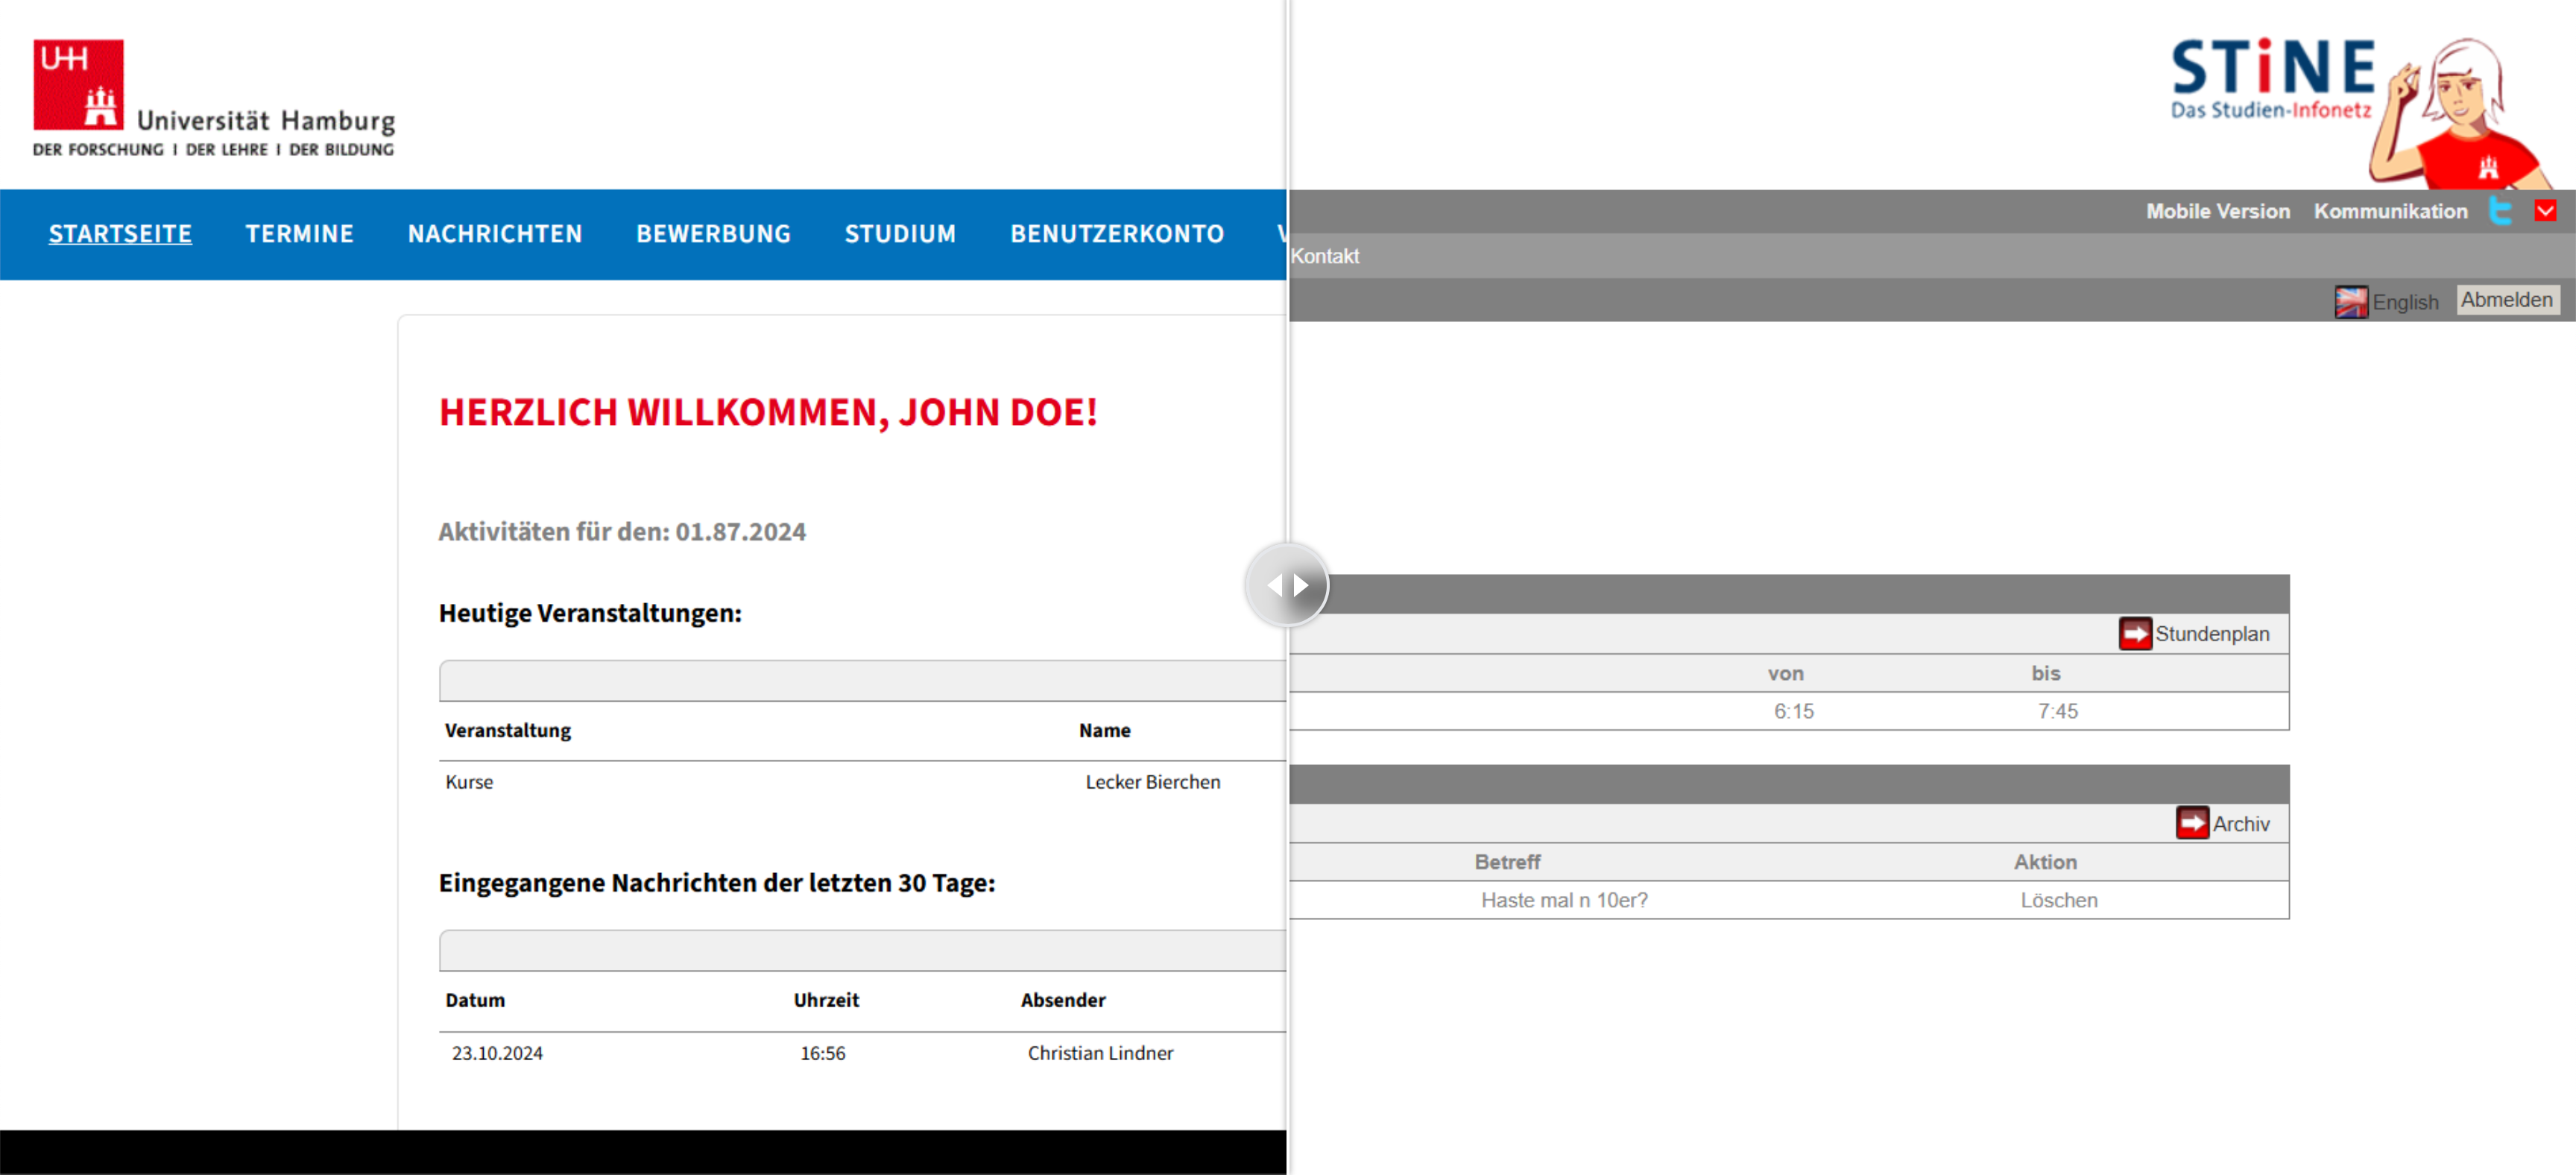Open the Benutzerkonto menu

[1116, 234]
